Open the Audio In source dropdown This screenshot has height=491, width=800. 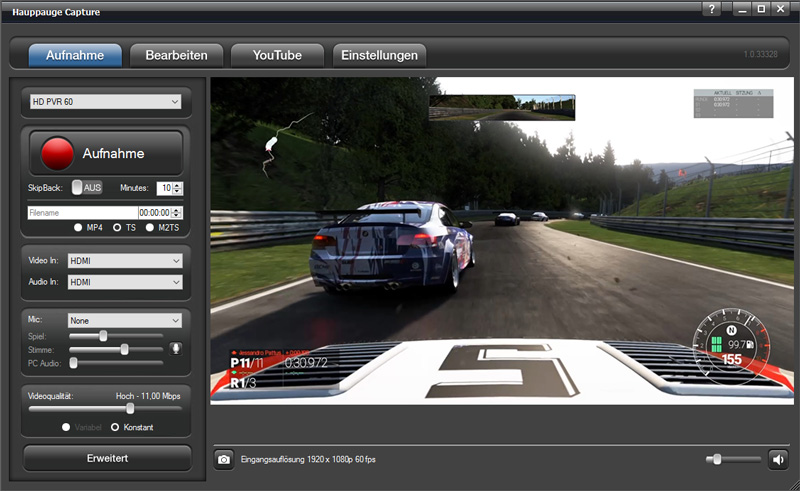click(x=124, y=282)
